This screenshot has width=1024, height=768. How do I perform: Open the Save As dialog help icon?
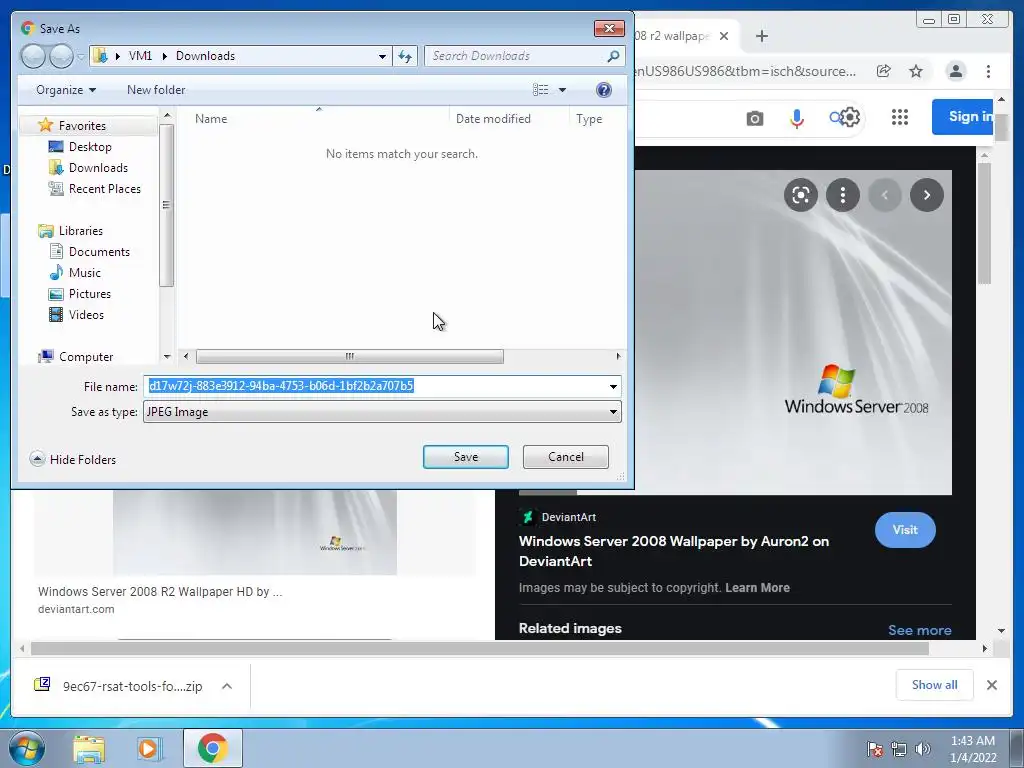[604, 90]
